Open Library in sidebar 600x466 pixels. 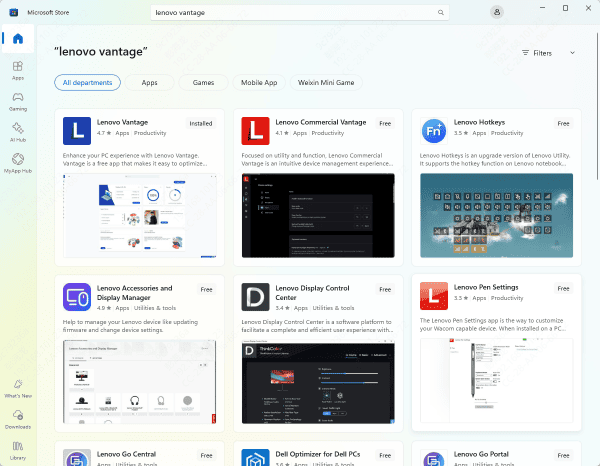coord(18,450)
